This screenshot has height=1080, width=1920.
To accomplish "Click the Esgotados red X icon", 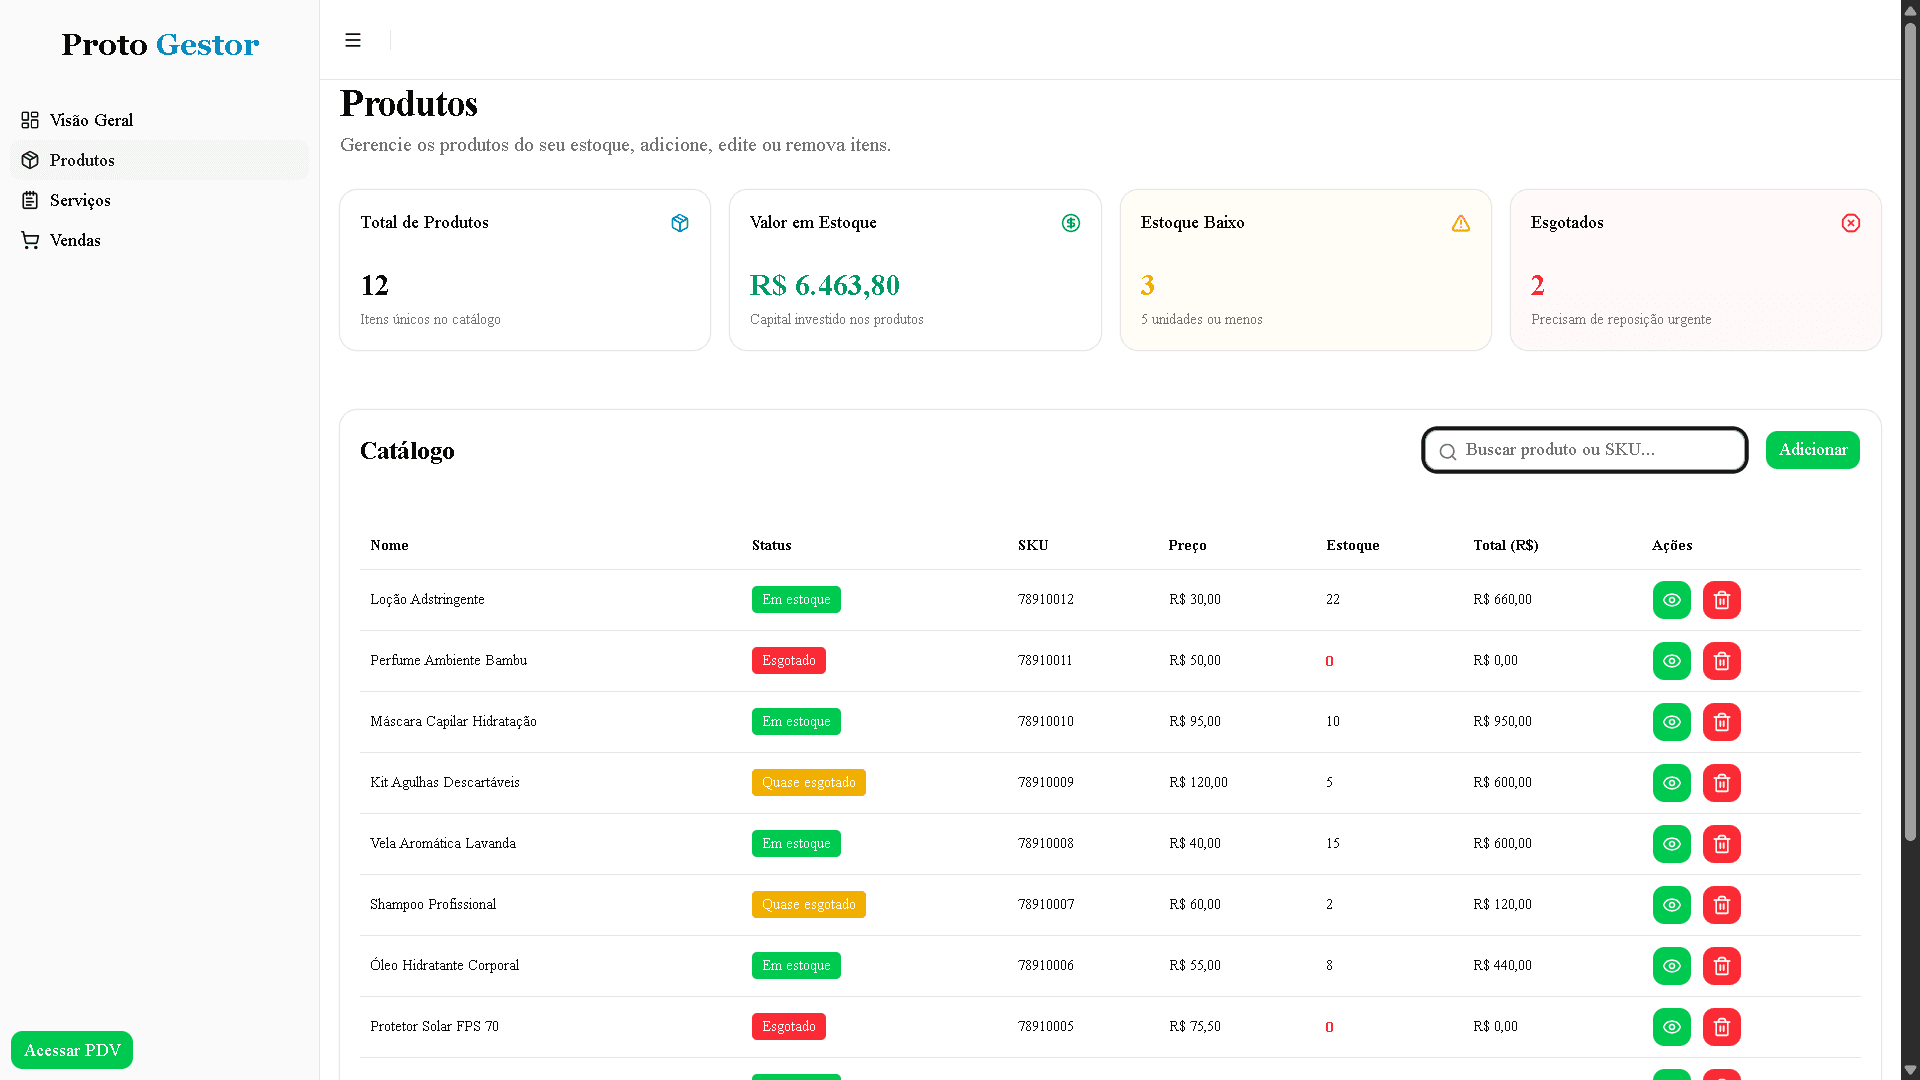I will click(x=1850, y=223).
